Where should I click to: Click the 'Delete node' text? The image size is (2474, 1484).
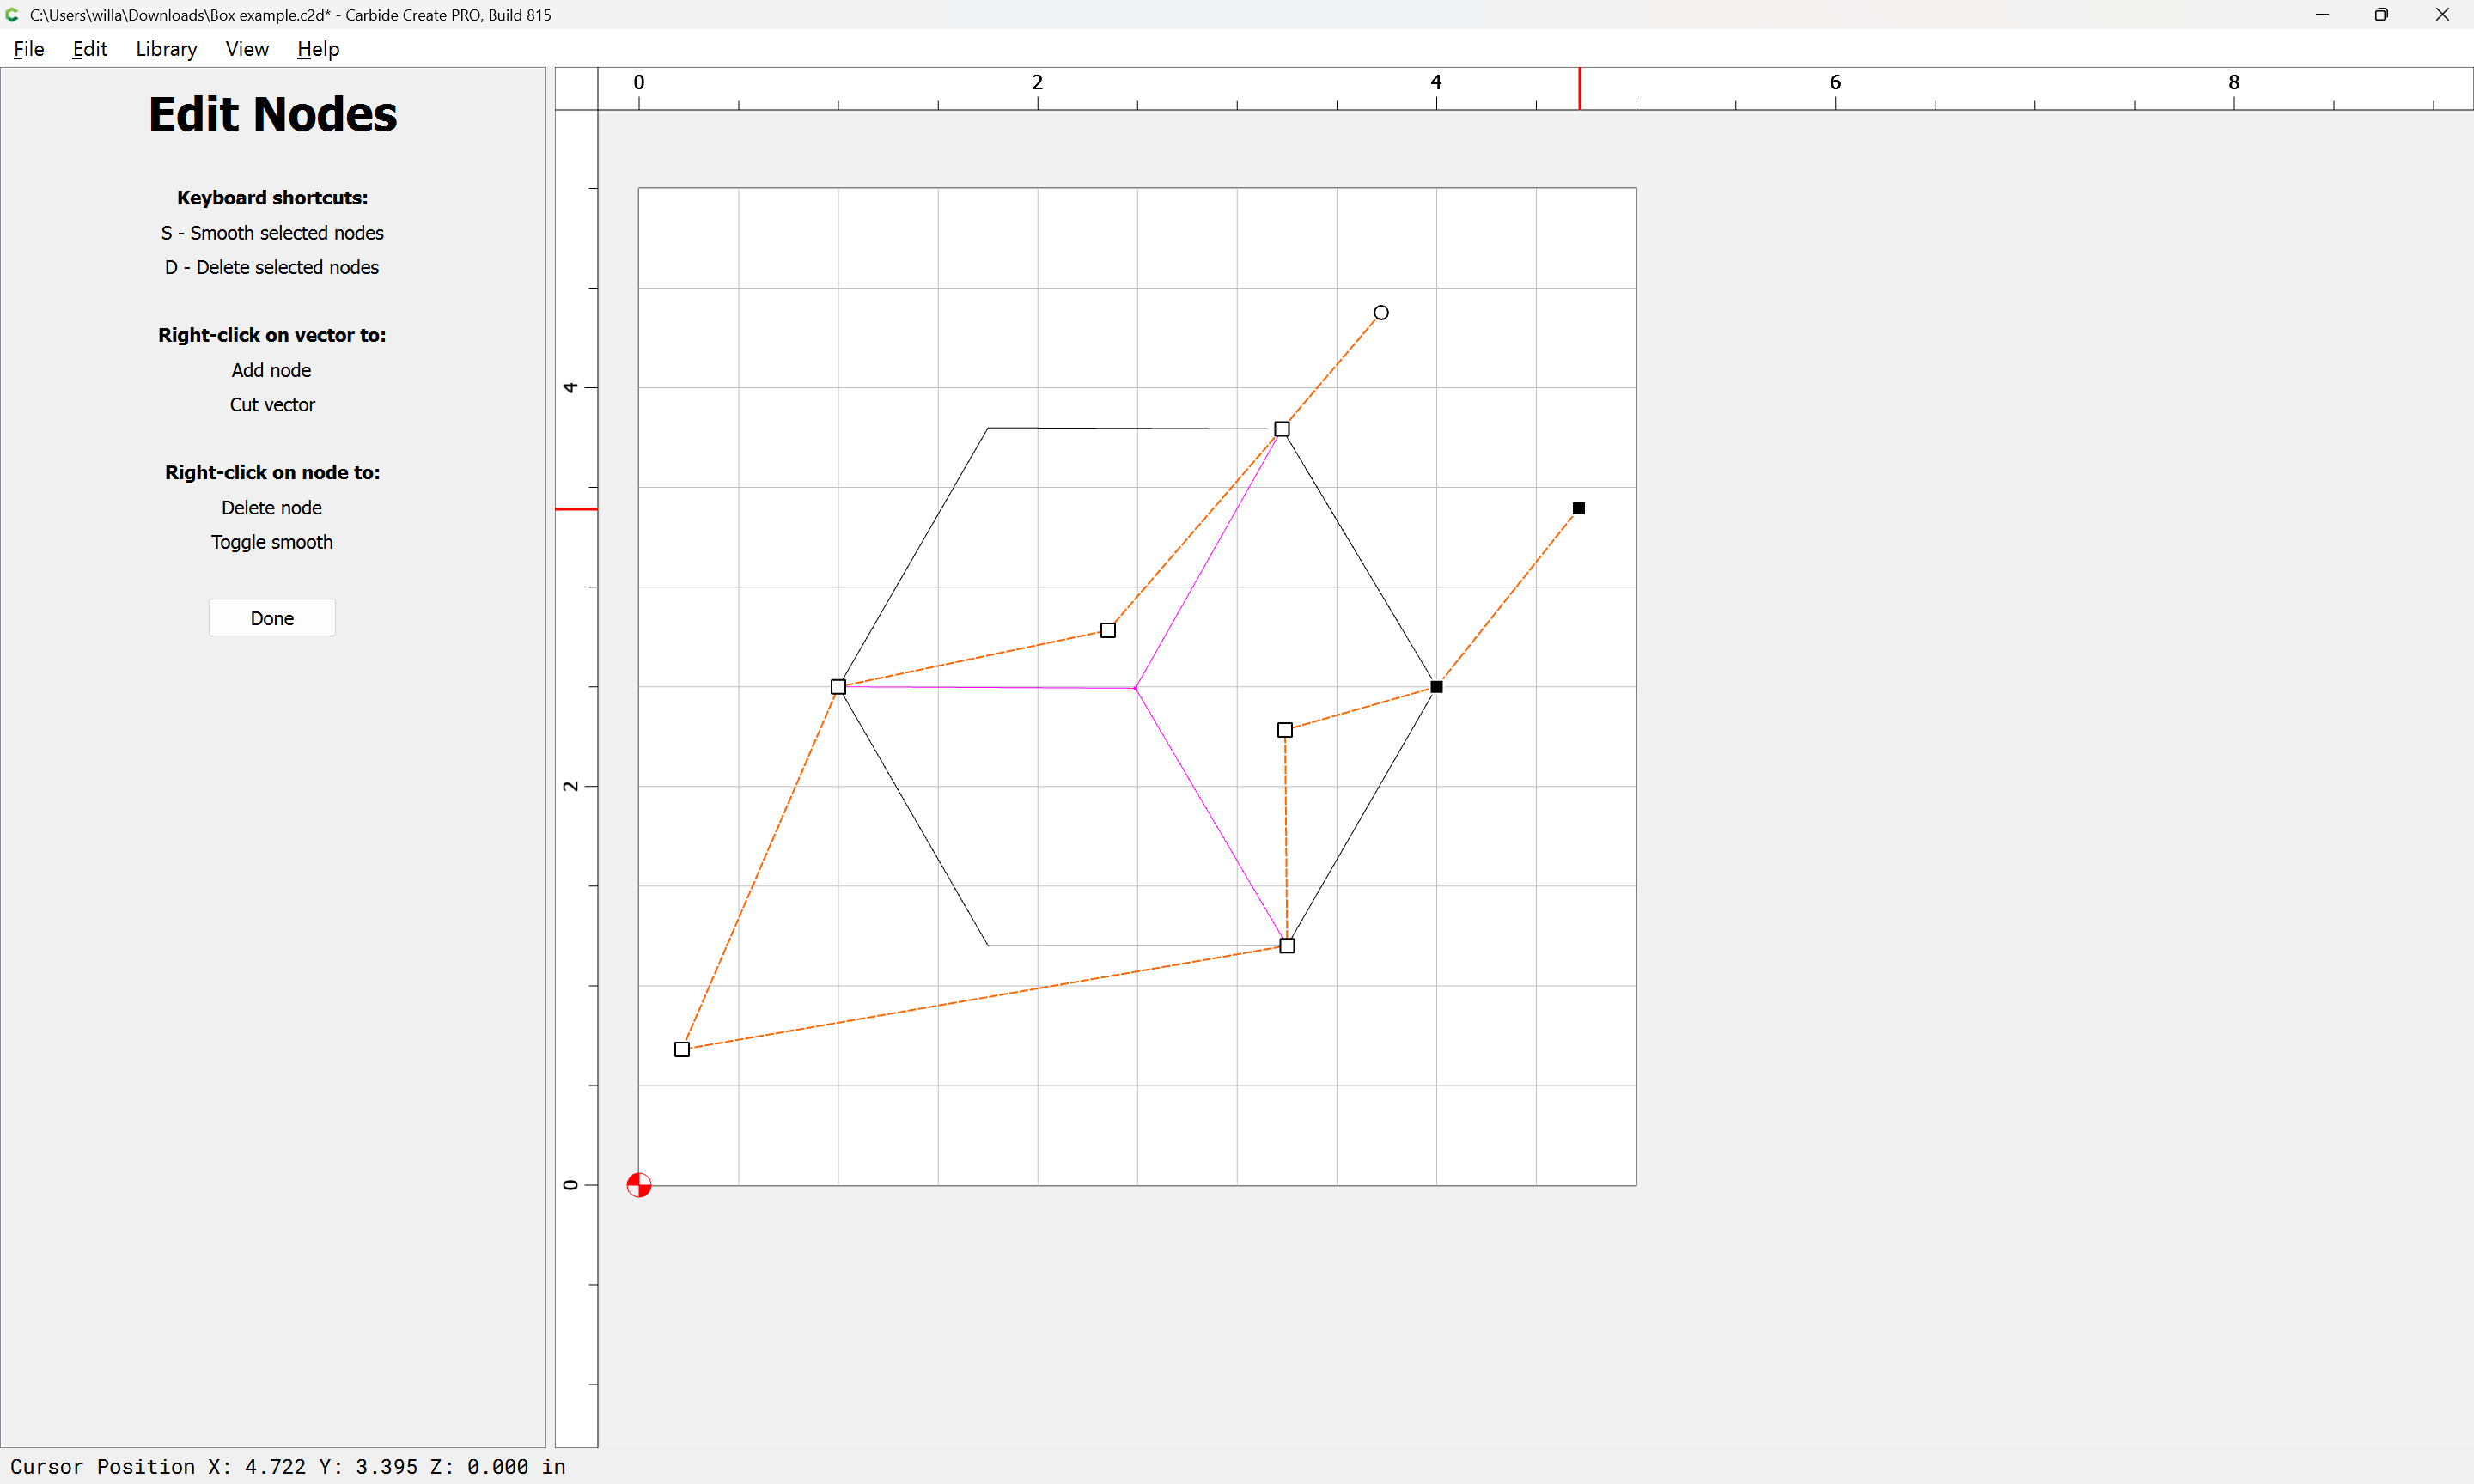coord(271,508)
